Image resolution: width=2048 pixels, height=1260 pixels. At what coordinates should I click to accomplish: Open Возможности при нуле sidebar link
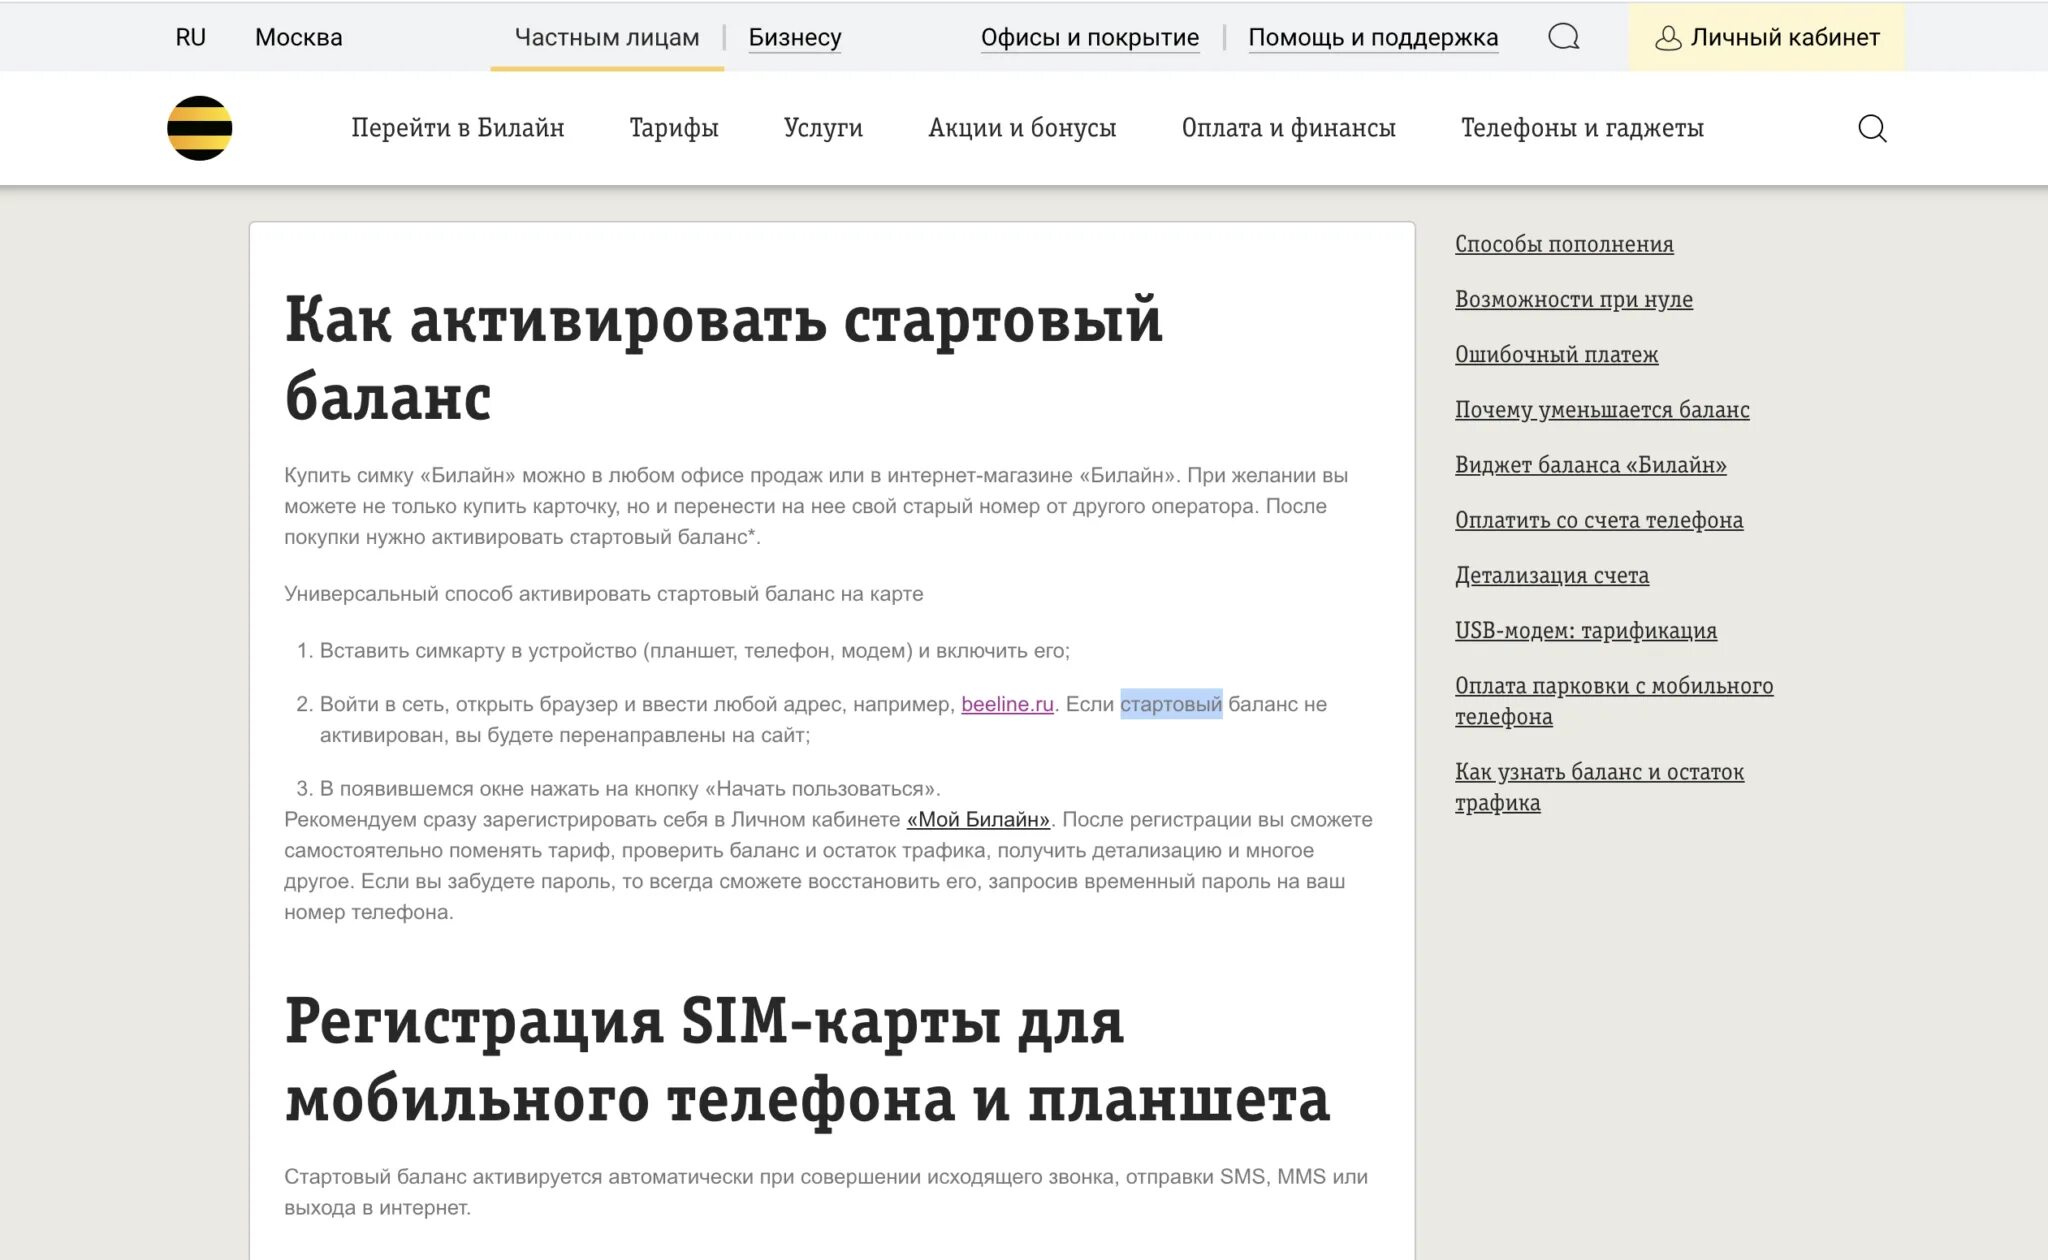tap(1574, 299)
